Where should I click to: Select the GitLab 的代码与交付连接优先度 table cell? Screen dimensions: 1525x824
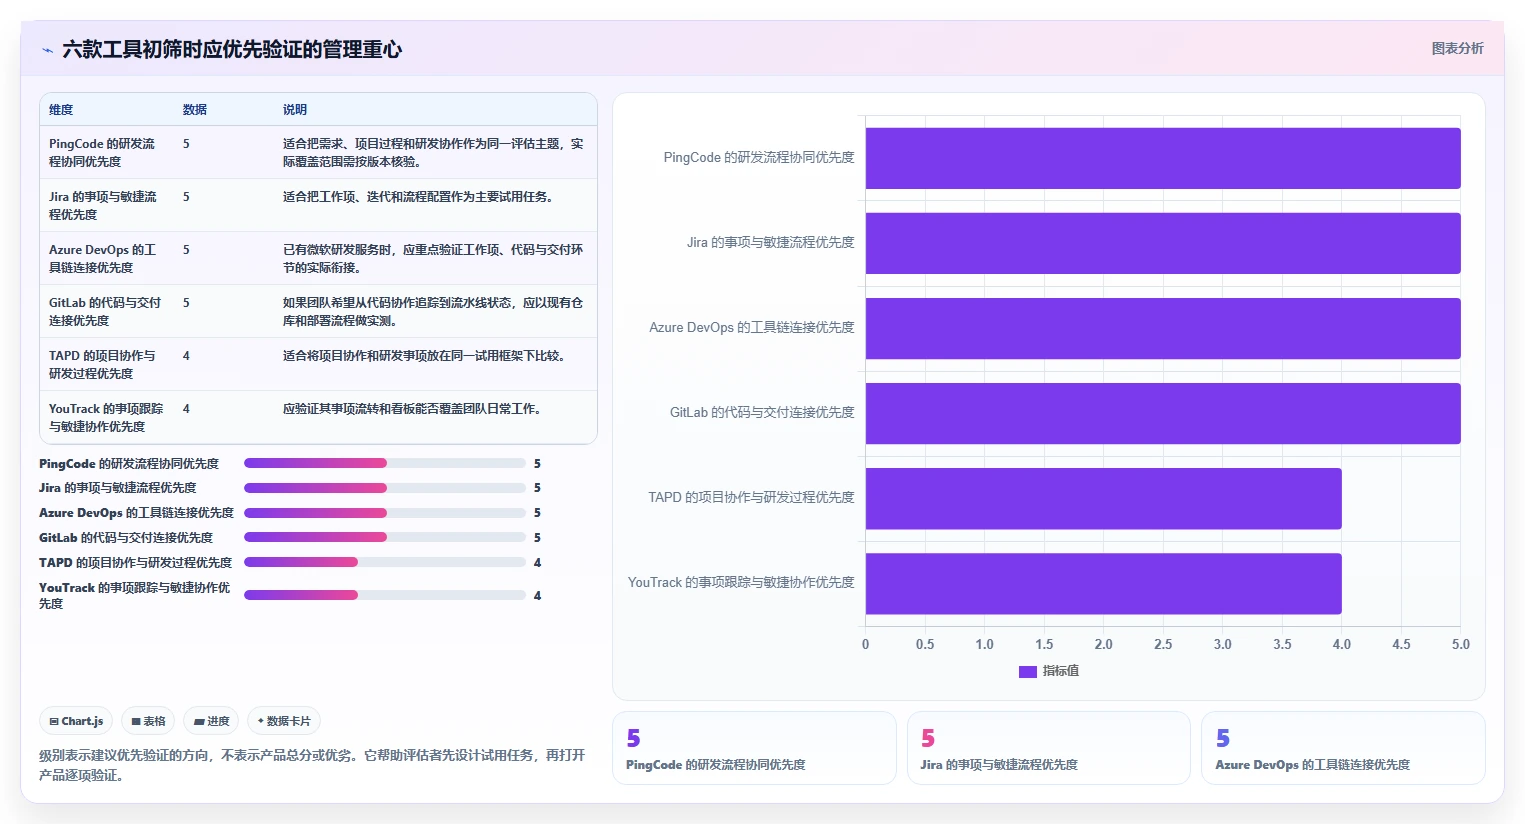(x=105, y=311)
